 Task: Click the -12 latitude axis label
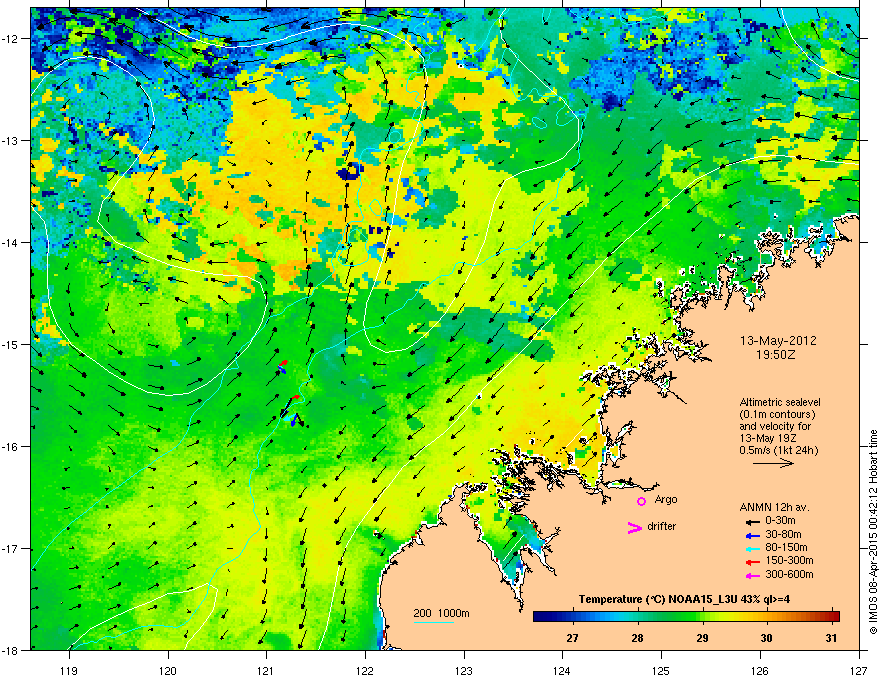(12, 39)
